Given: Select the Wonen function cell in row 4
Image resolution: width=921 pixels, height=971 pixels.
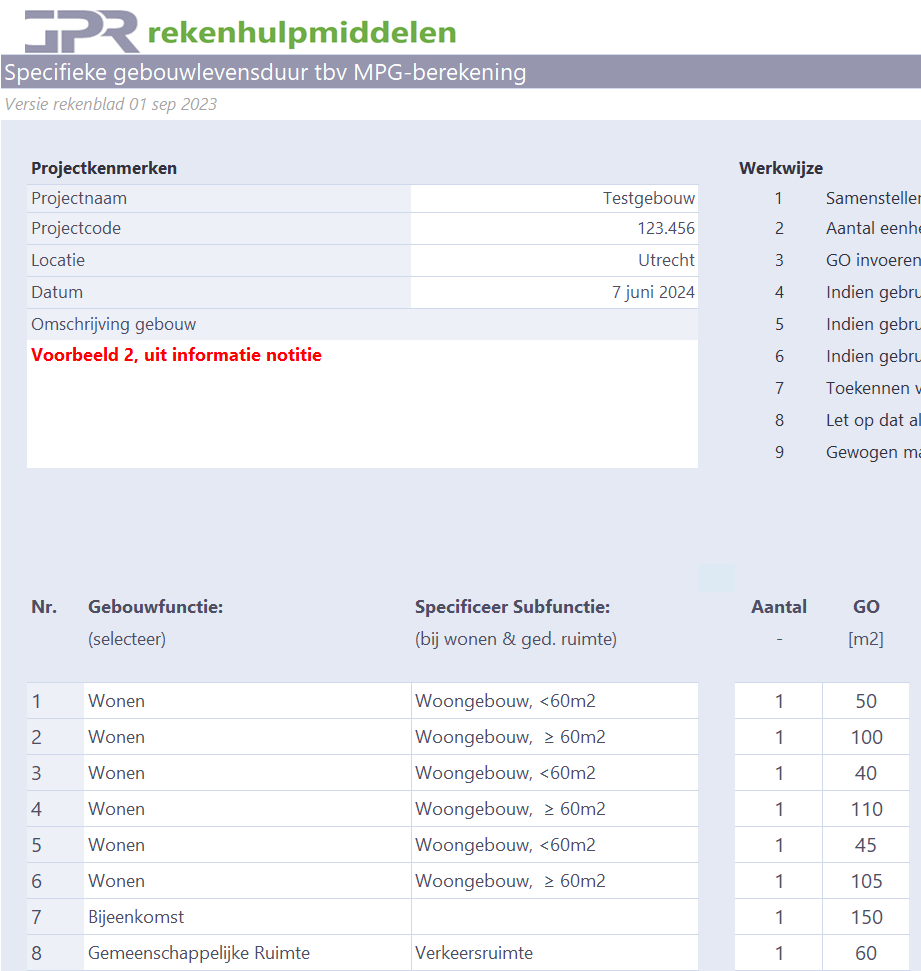Looking at the screenshot, I should 247,809.
